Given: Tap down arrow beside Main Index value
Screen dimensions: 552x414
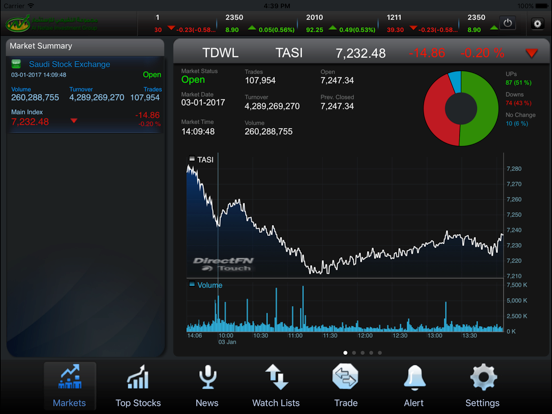Looking at the screenshot, I should point(74,121).
